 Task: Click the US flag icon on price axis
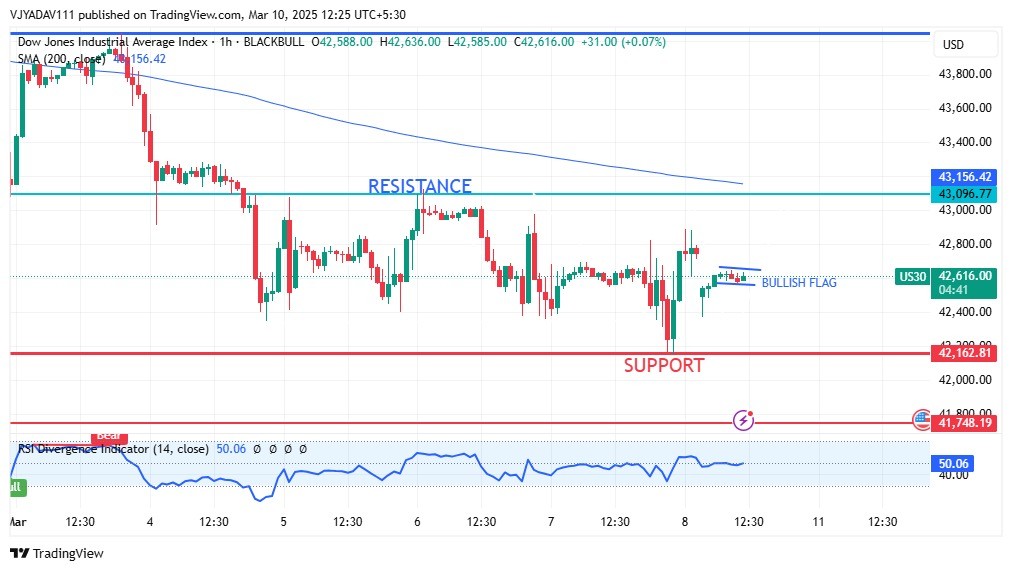[x=921, y=420]
